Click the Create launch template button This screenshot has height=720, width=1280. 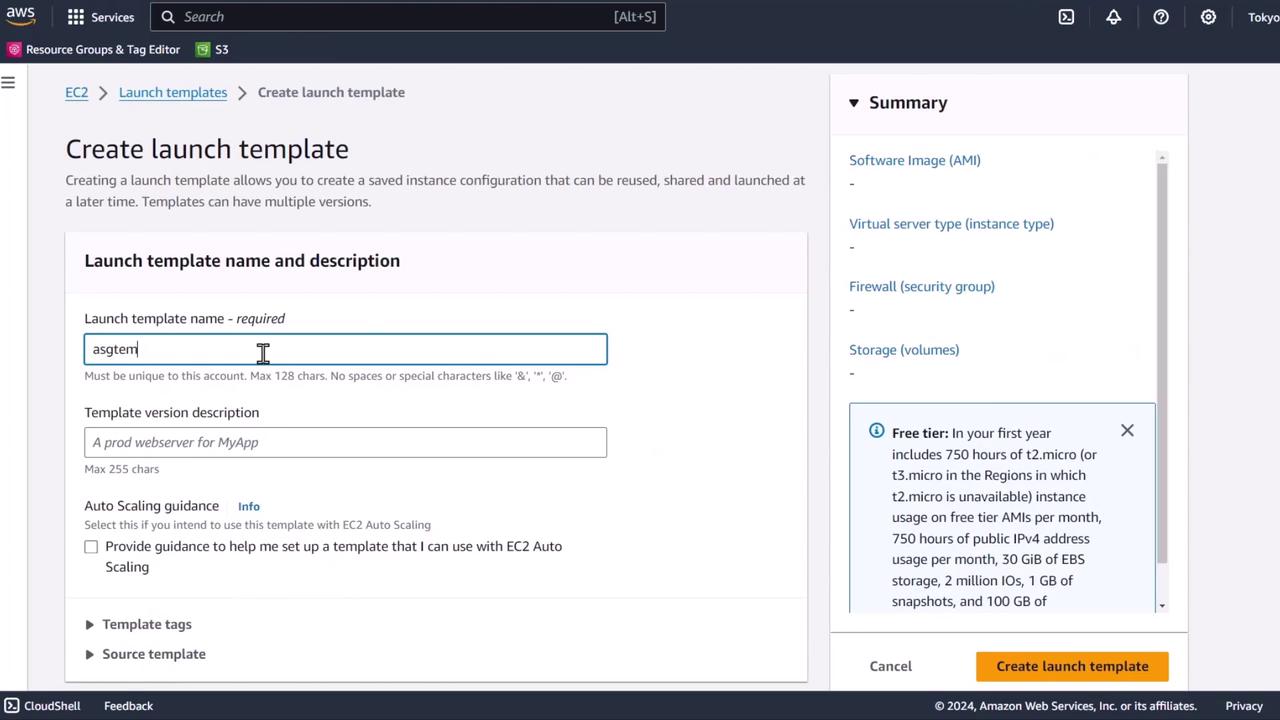[1072, 666]
